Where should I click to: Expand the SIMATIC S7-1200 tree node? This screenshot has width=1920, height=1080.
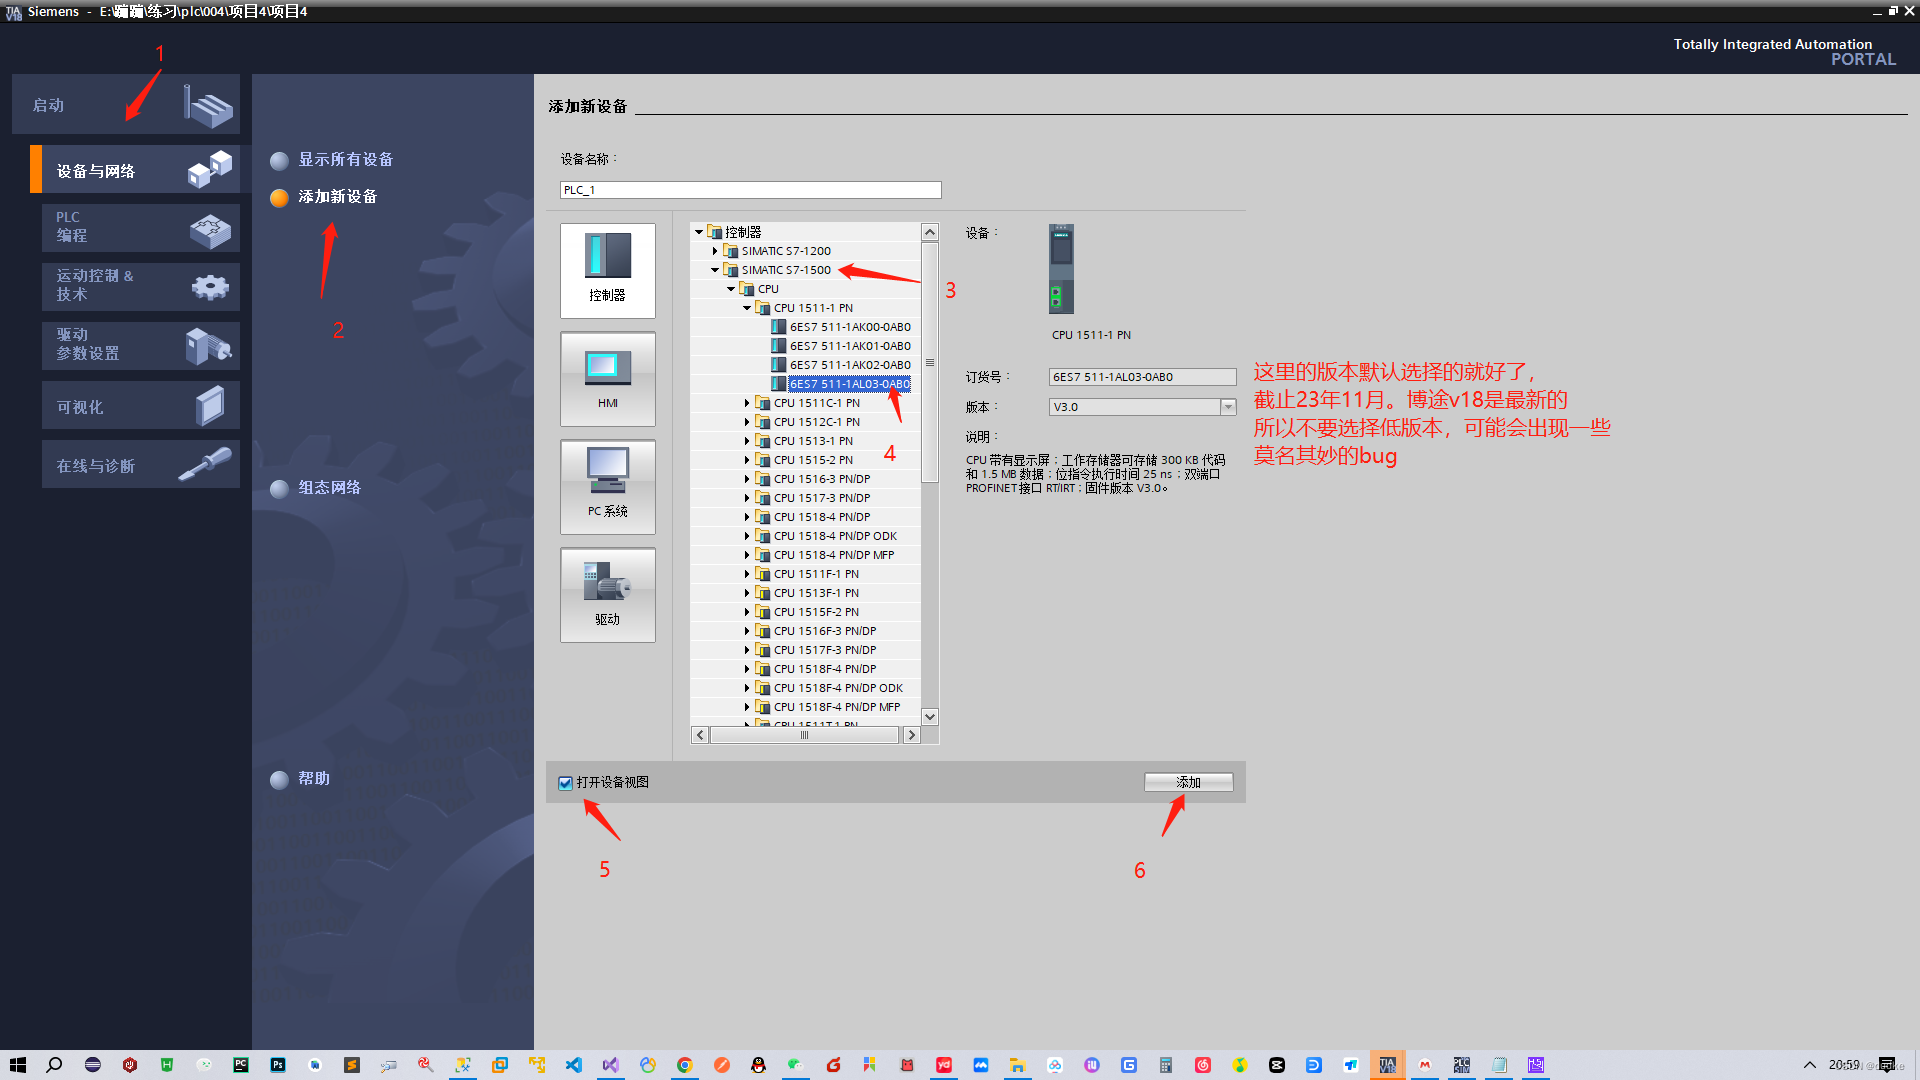[x=715, y=251]
